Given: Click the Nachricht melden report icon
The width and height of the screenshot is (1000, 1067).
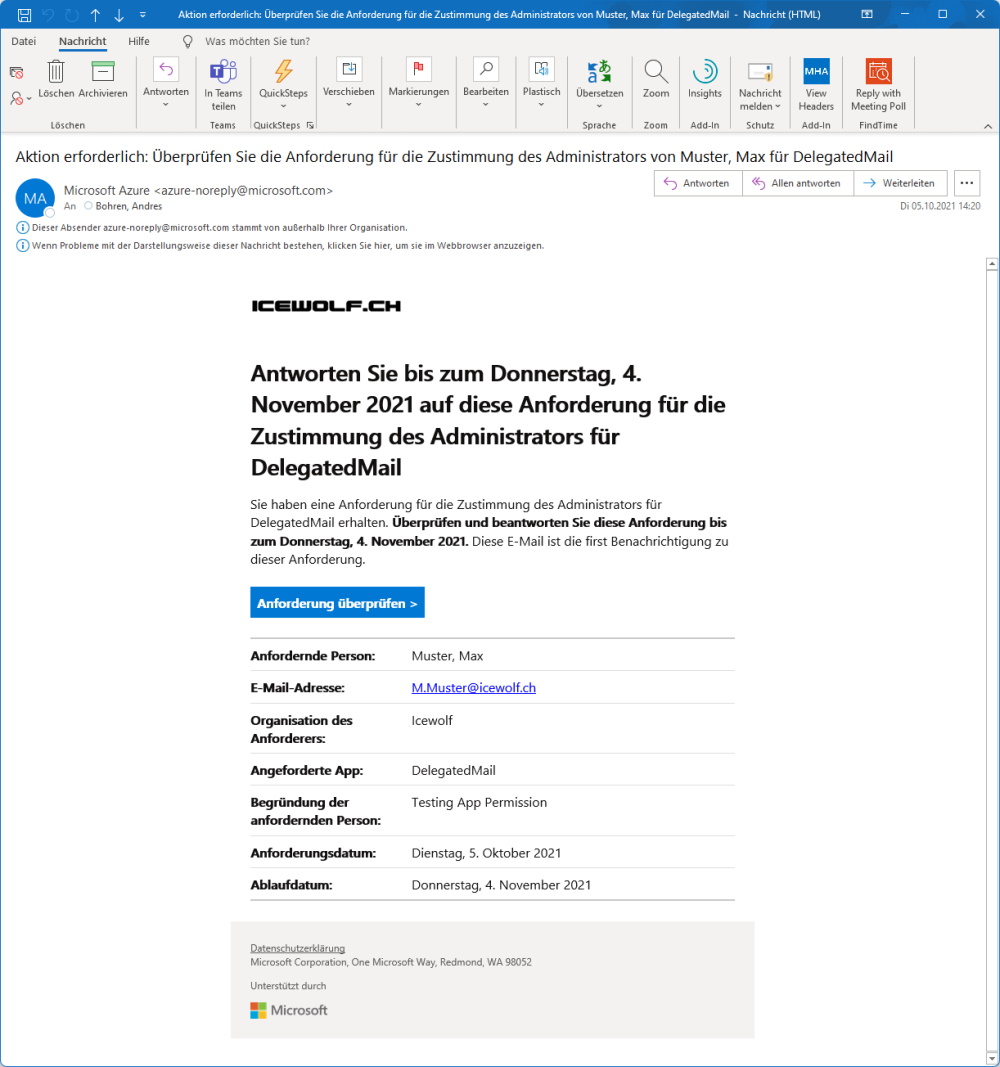Looking at the screenshot, I should 760,71.
